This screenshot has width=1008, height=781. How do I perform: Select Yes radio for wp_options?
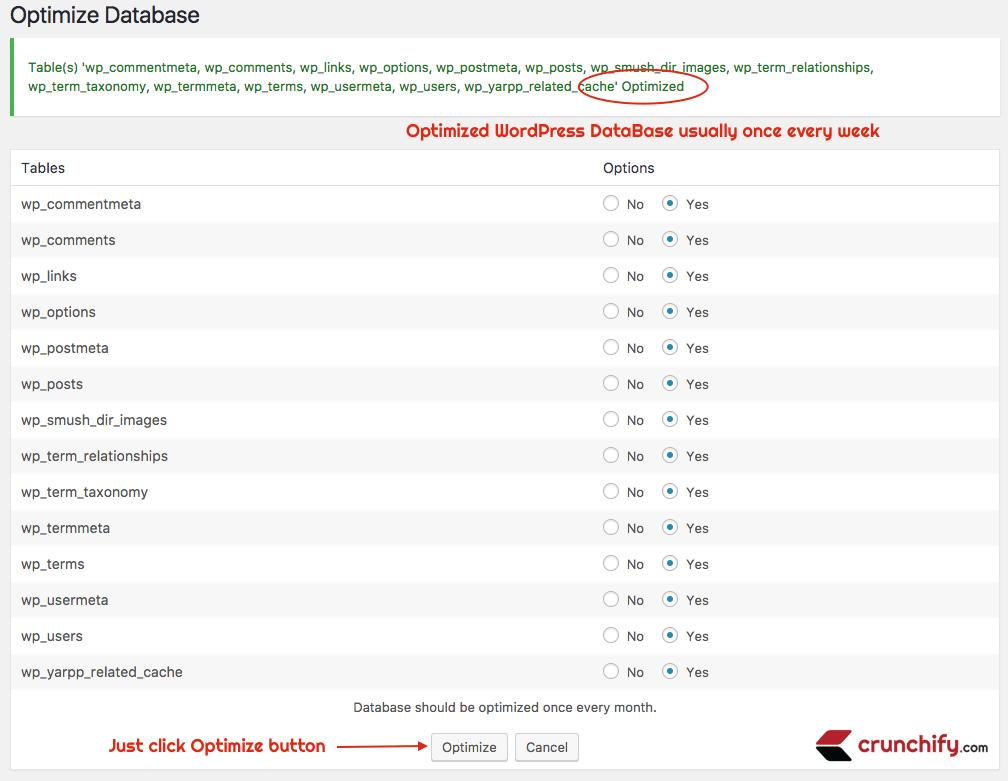click(x=670, y=312)
